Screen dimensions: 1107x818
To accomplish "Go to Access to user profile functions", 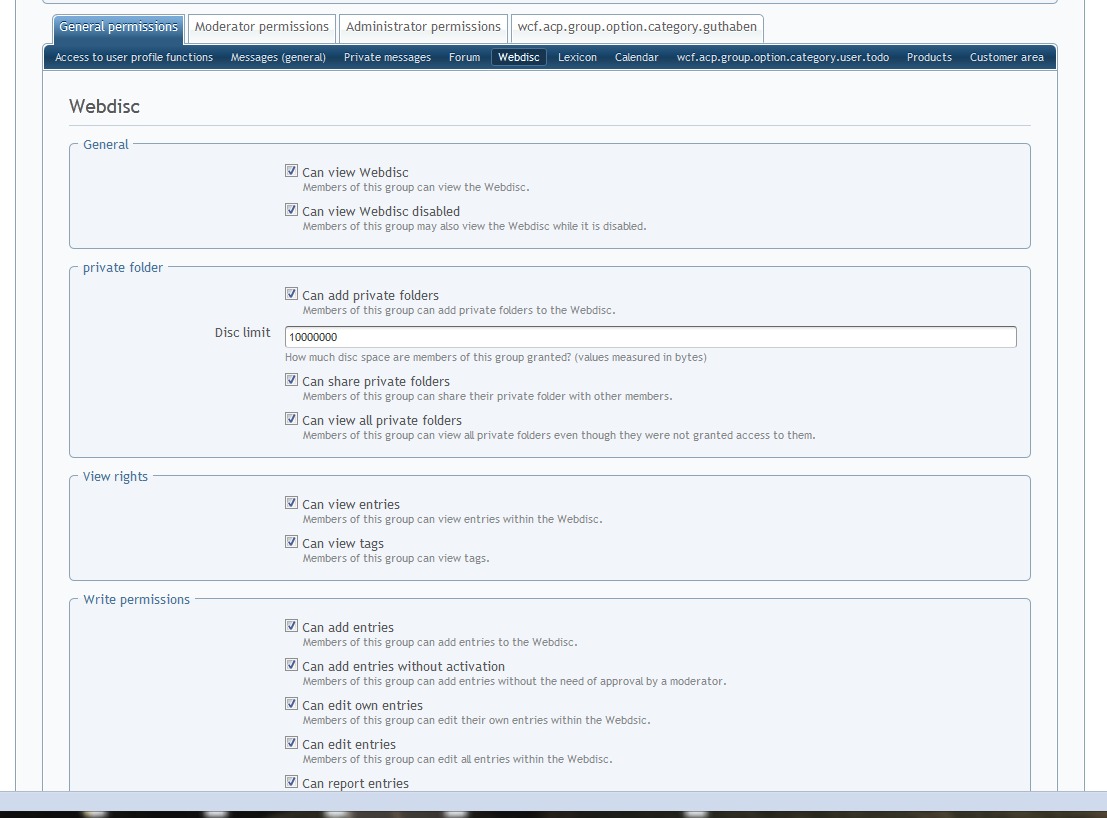I will pyautogui.click(x=134, y=58).
